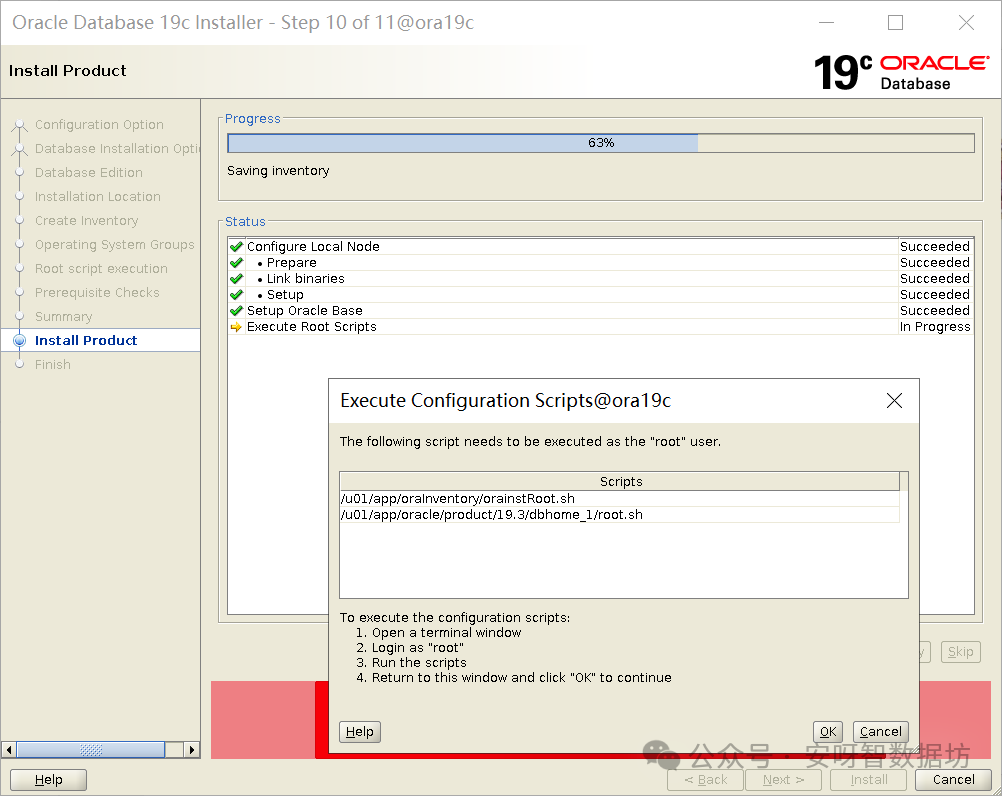Click the Oracle 19c Database logo
Screen dimensions: 1002x796
click(x=901, y=72)
